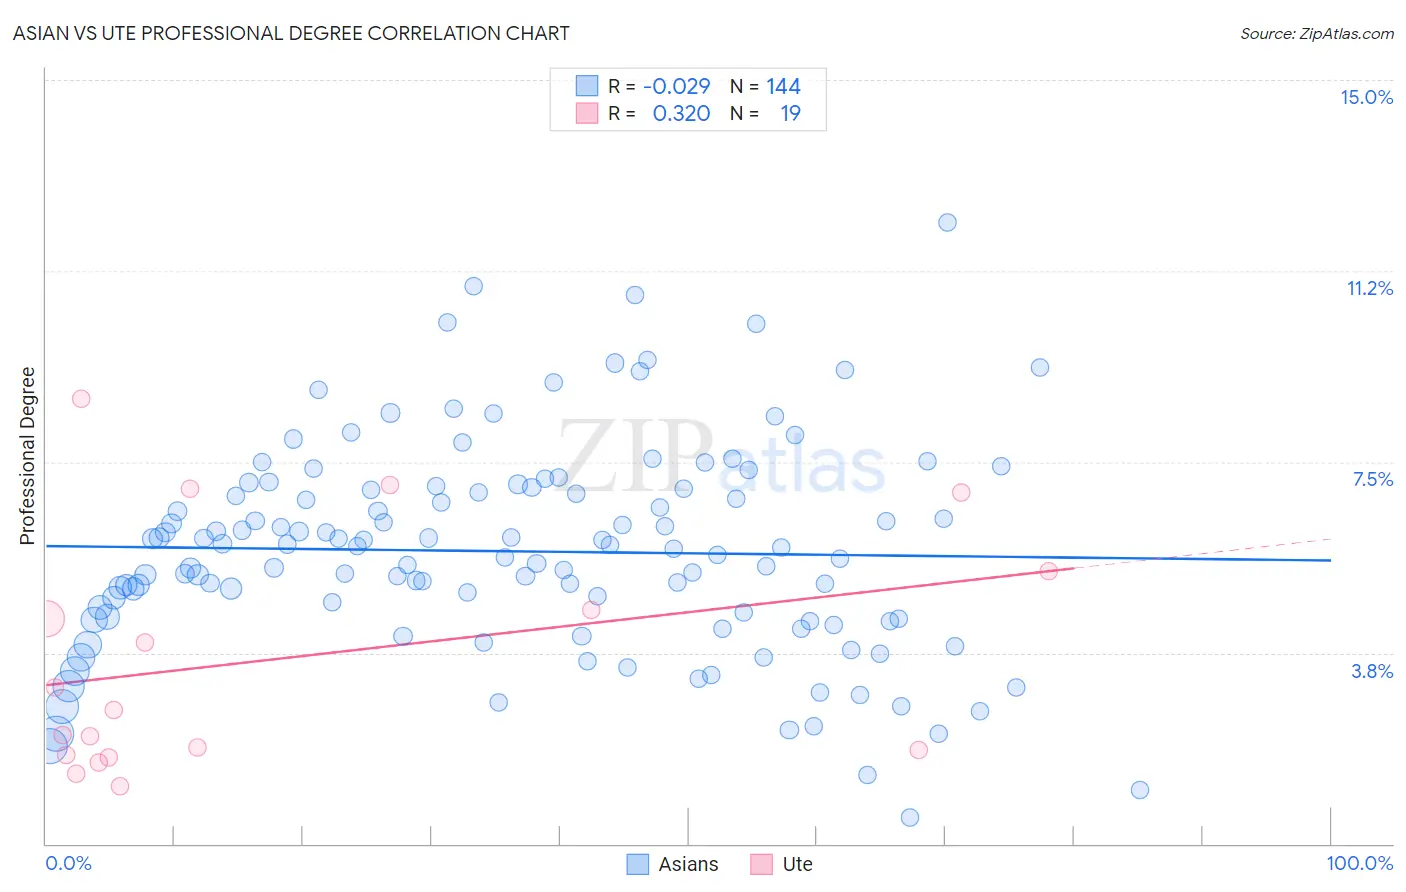Click the pink R = 0.320 statistic
Image resolution: width=1406 pixels, height=892 pixels.
point(659,113)
